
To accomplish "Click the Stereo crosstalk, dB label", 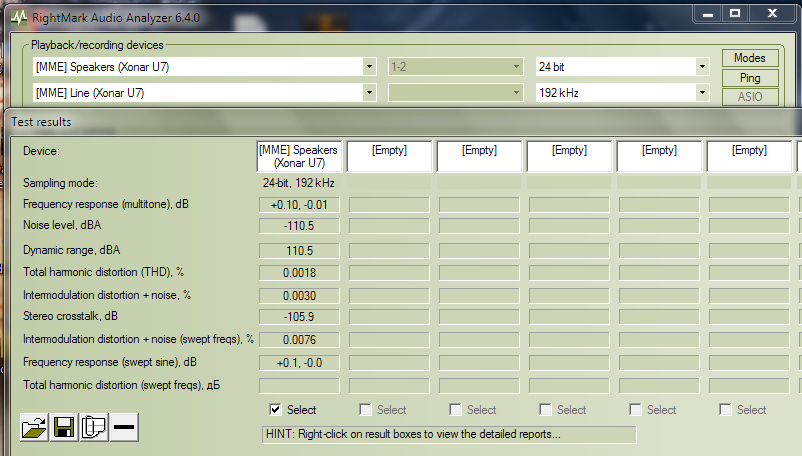I will point(70,316).
